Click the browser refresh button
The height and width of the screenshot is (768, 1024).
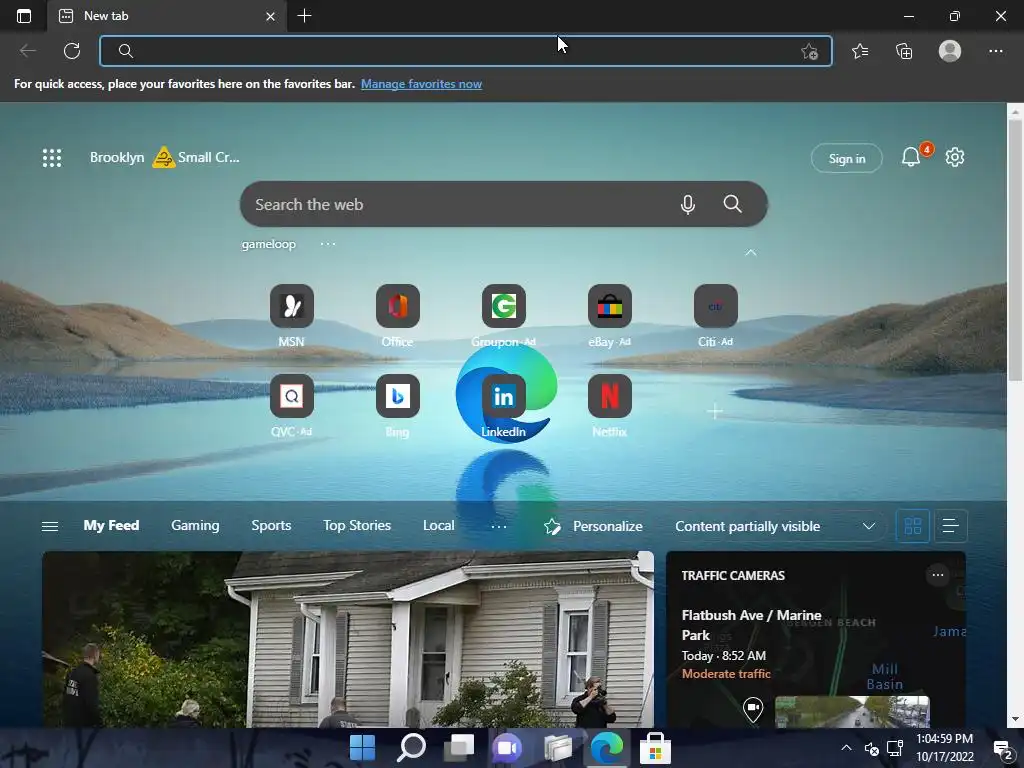click(x=72, y=51)
